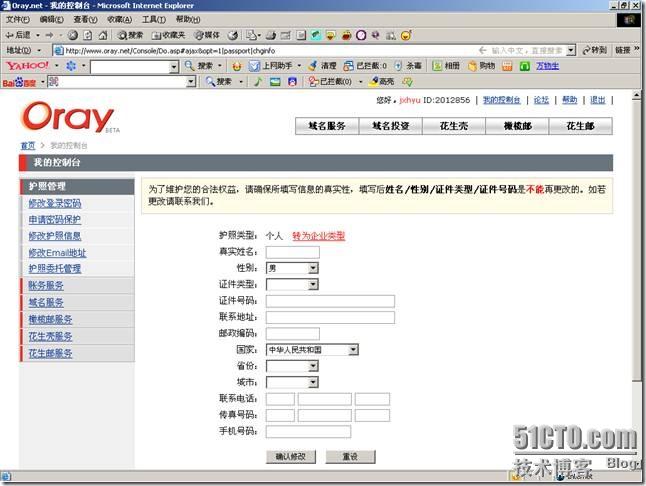Open the 证件类型 ID type dropdown
This screenshot has width=646, height=486.
(x=313, y=285)
